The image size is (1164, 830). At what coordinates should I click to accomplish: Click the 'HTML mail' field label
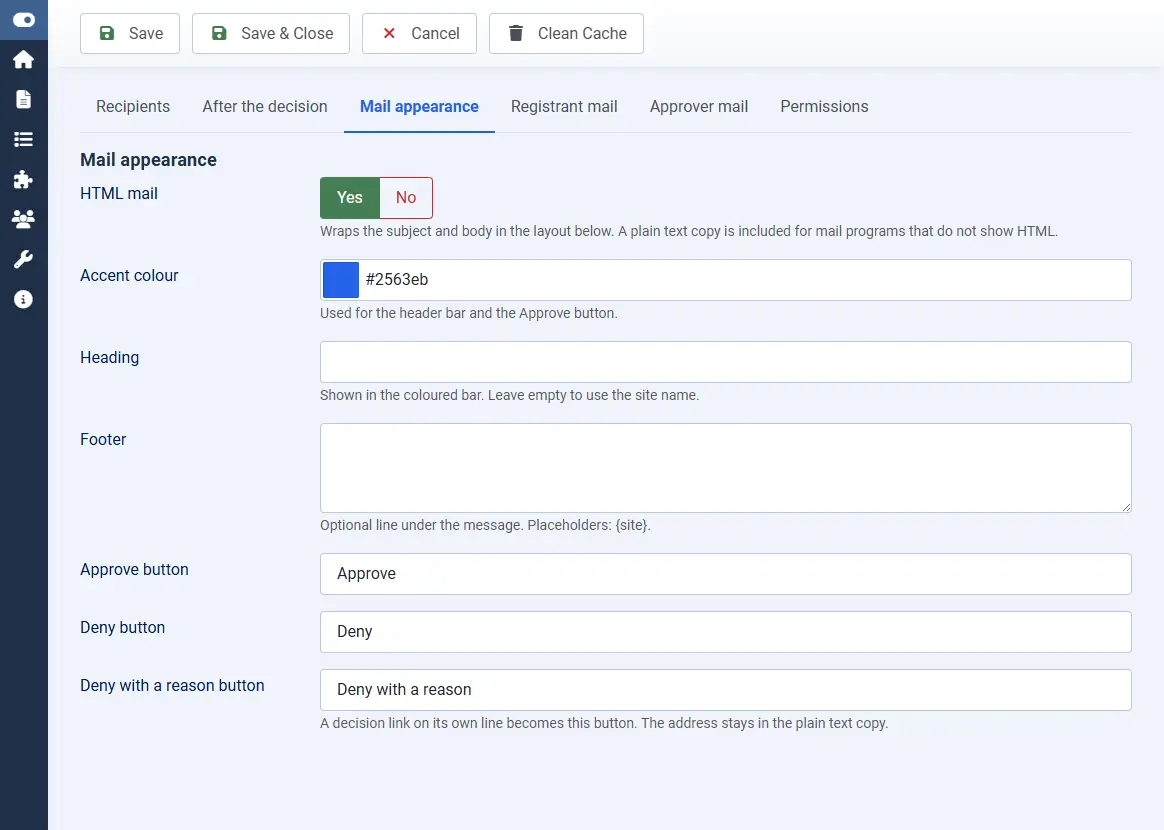[119, 193]
